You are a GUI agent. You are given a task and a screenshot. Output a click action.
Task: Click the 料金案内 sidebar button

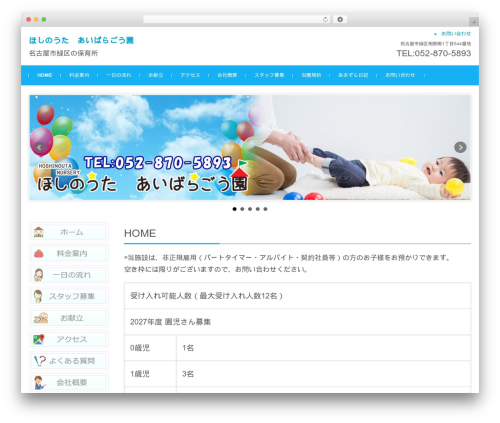(x=69, y=253)
